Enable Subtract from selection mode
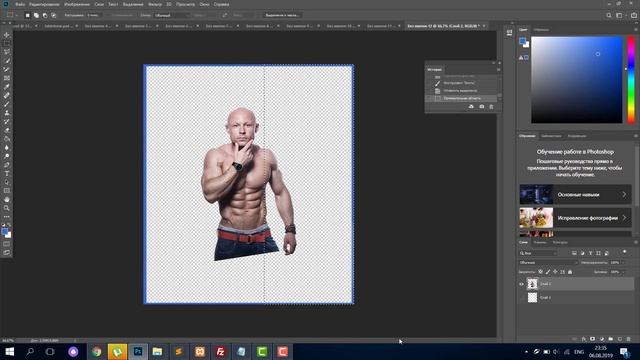 click(x=45, y=15)
